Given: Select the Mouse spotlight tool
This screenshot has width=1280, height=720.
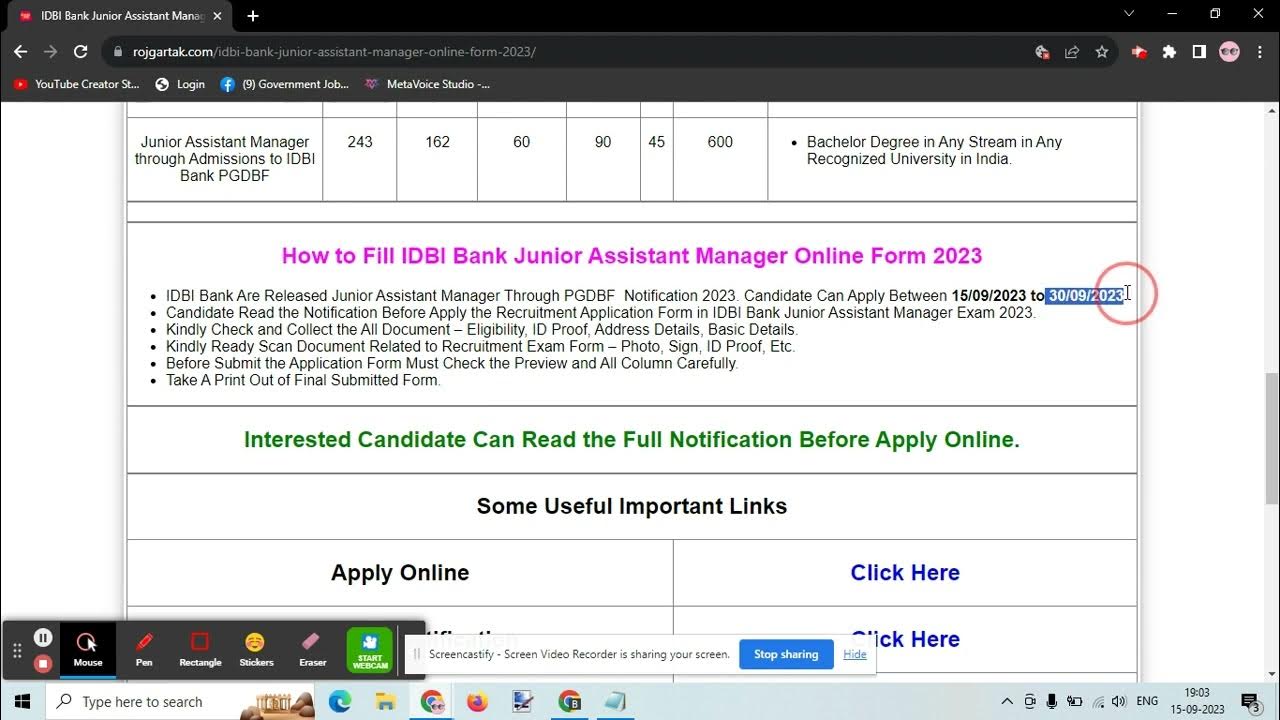Looking at the screenshot, I should (87, 648).
